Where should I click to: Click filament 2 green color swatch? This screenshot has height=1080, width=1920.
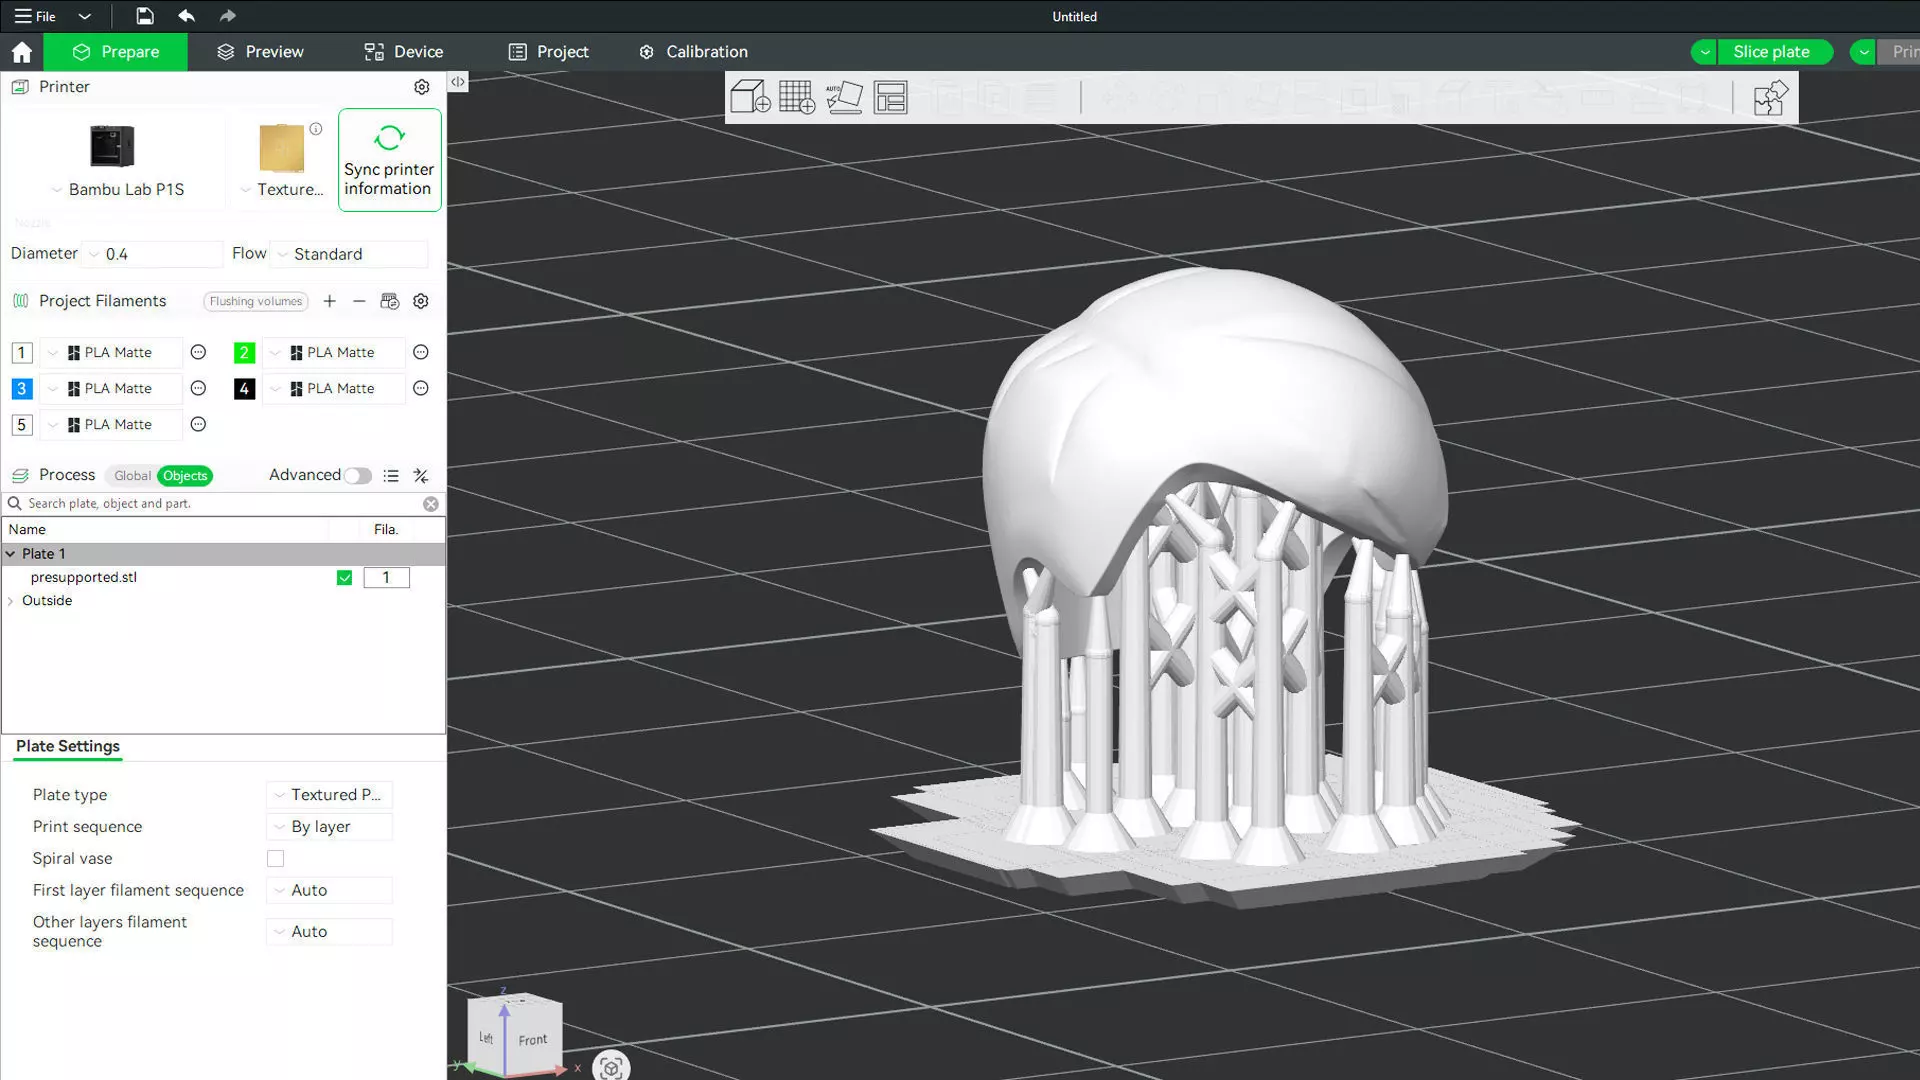click(x=244, y=353)
